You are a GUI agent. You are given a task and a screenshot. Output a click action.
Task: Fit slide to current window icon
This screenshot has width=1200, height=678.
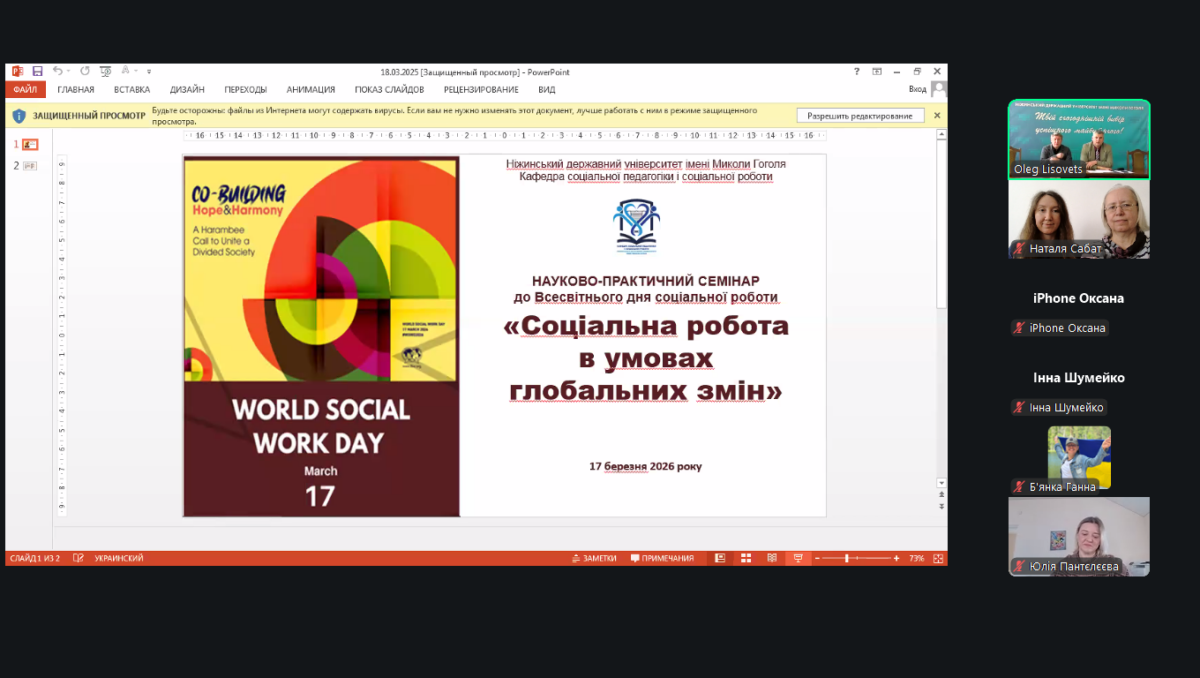coord(936,558)
